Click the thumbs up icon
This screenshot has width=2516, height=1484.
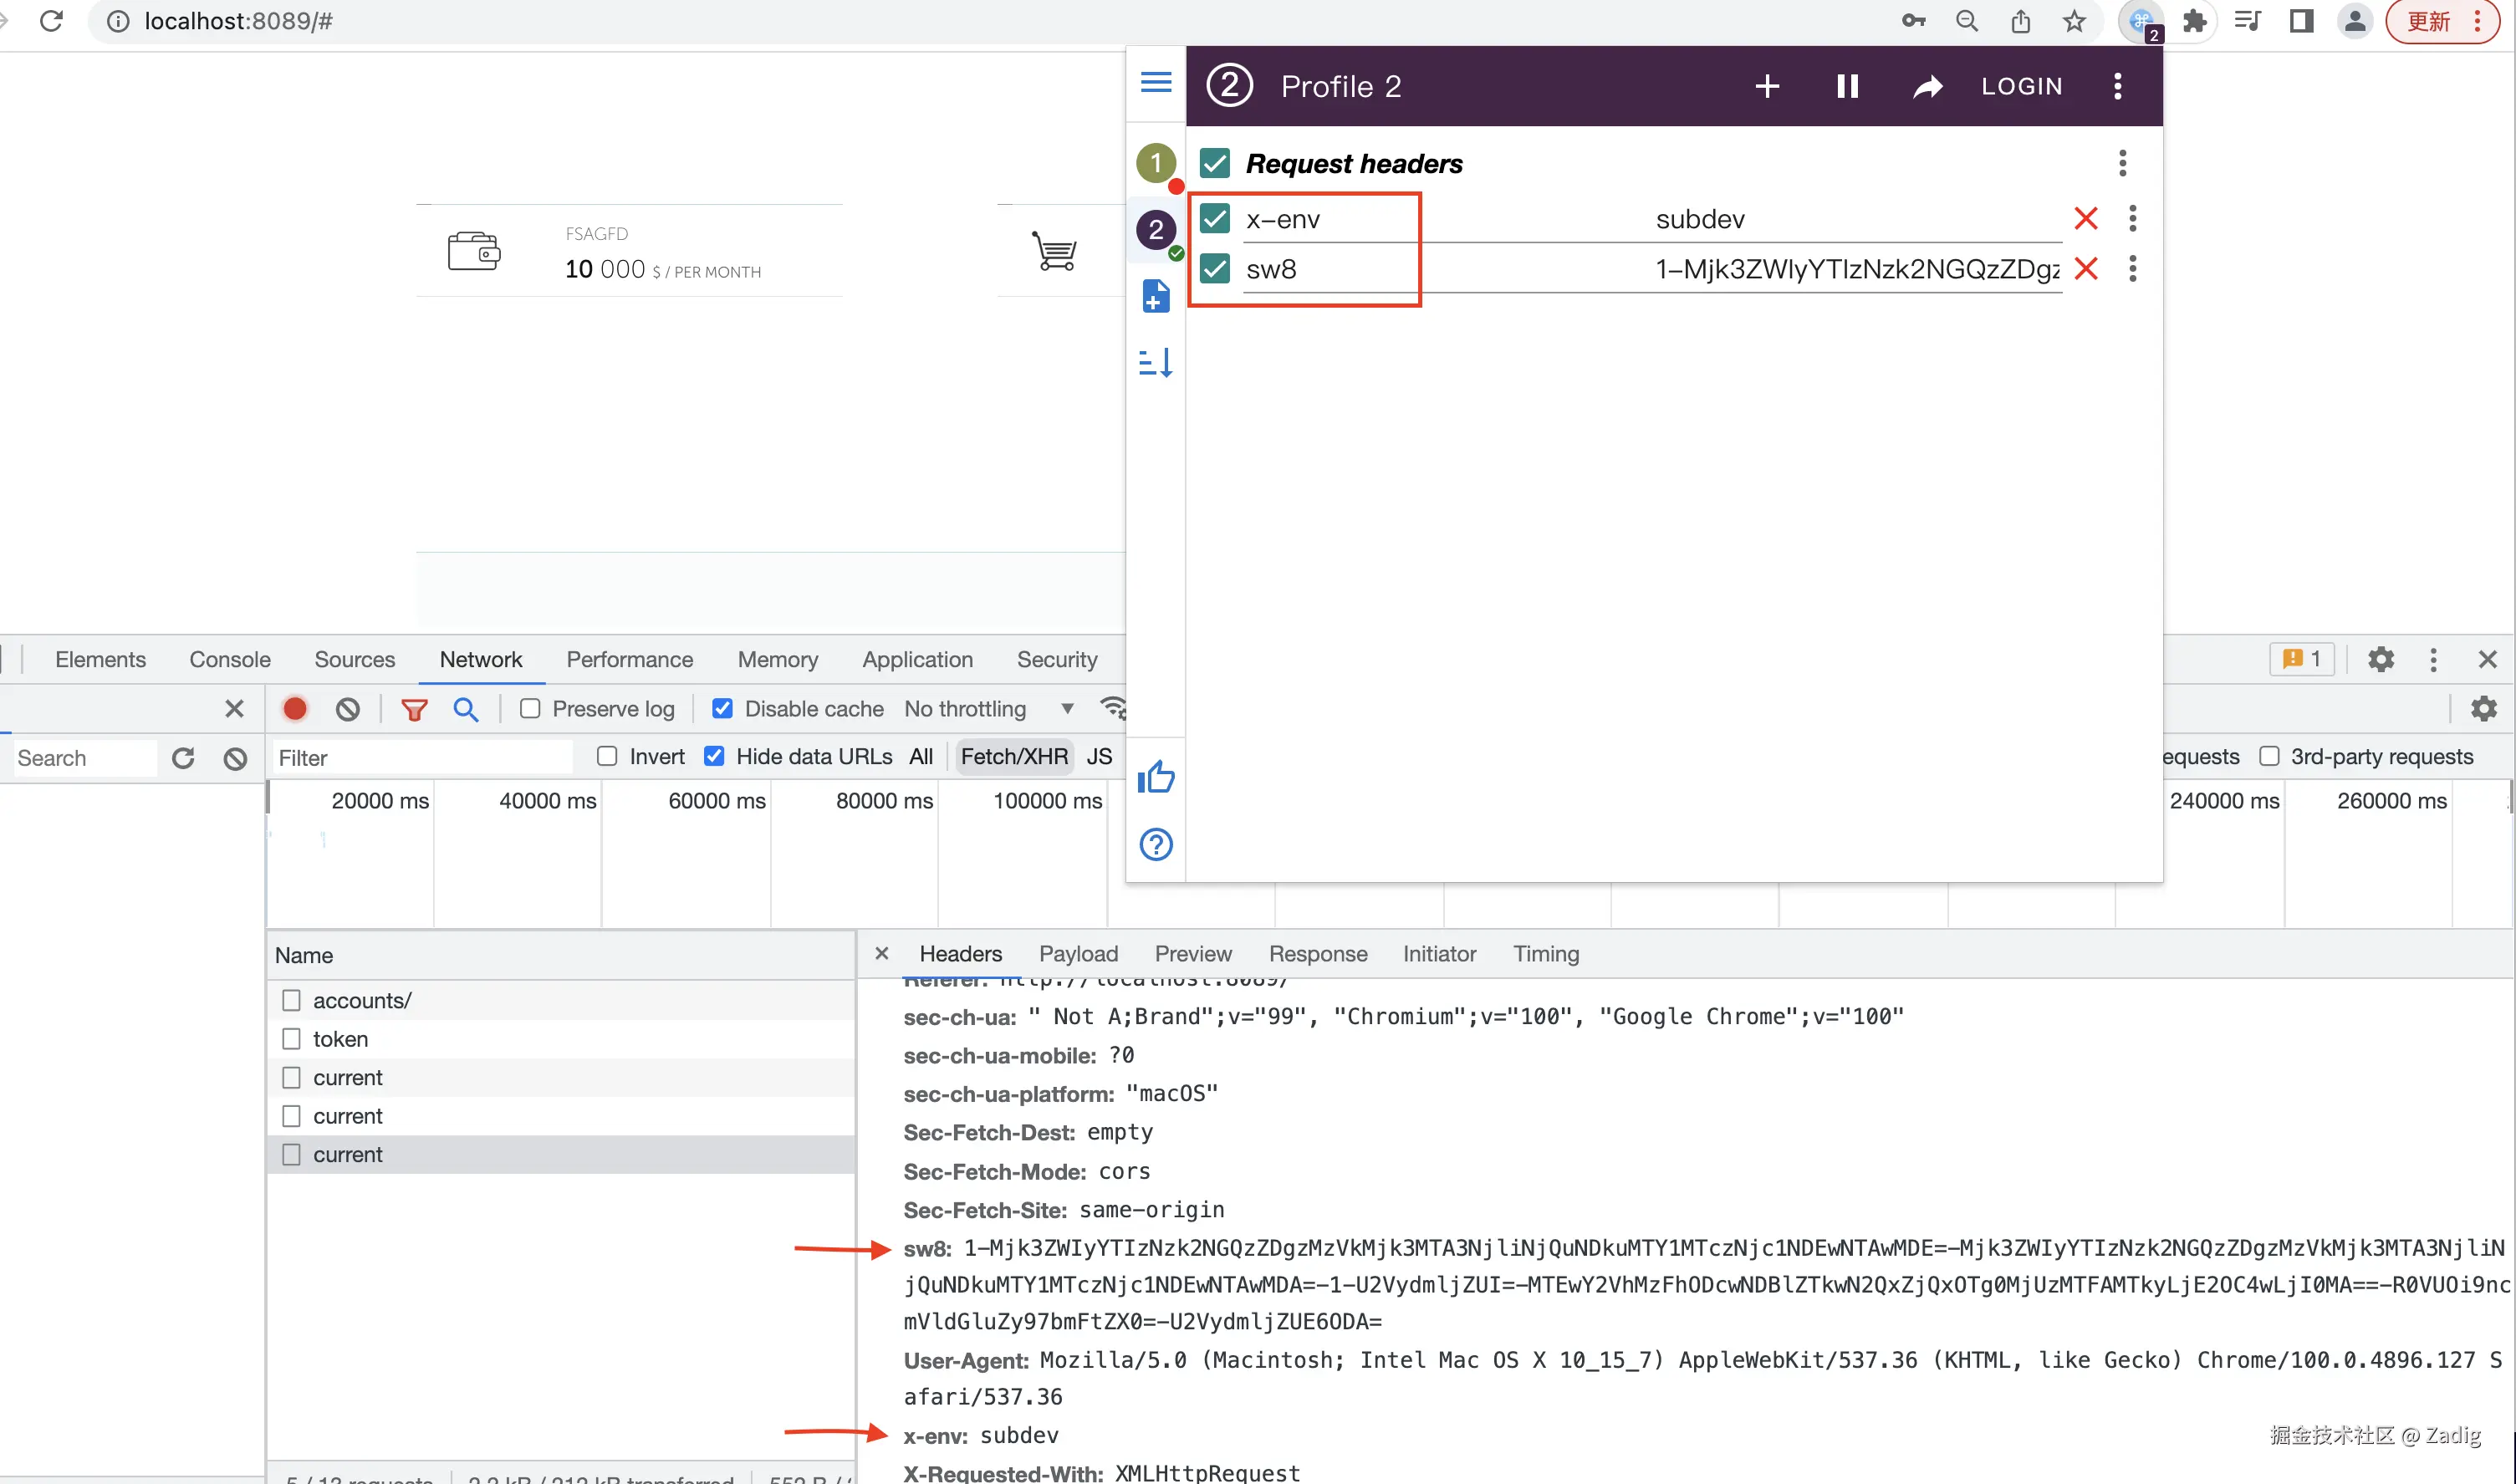[x=1156, y=777]
